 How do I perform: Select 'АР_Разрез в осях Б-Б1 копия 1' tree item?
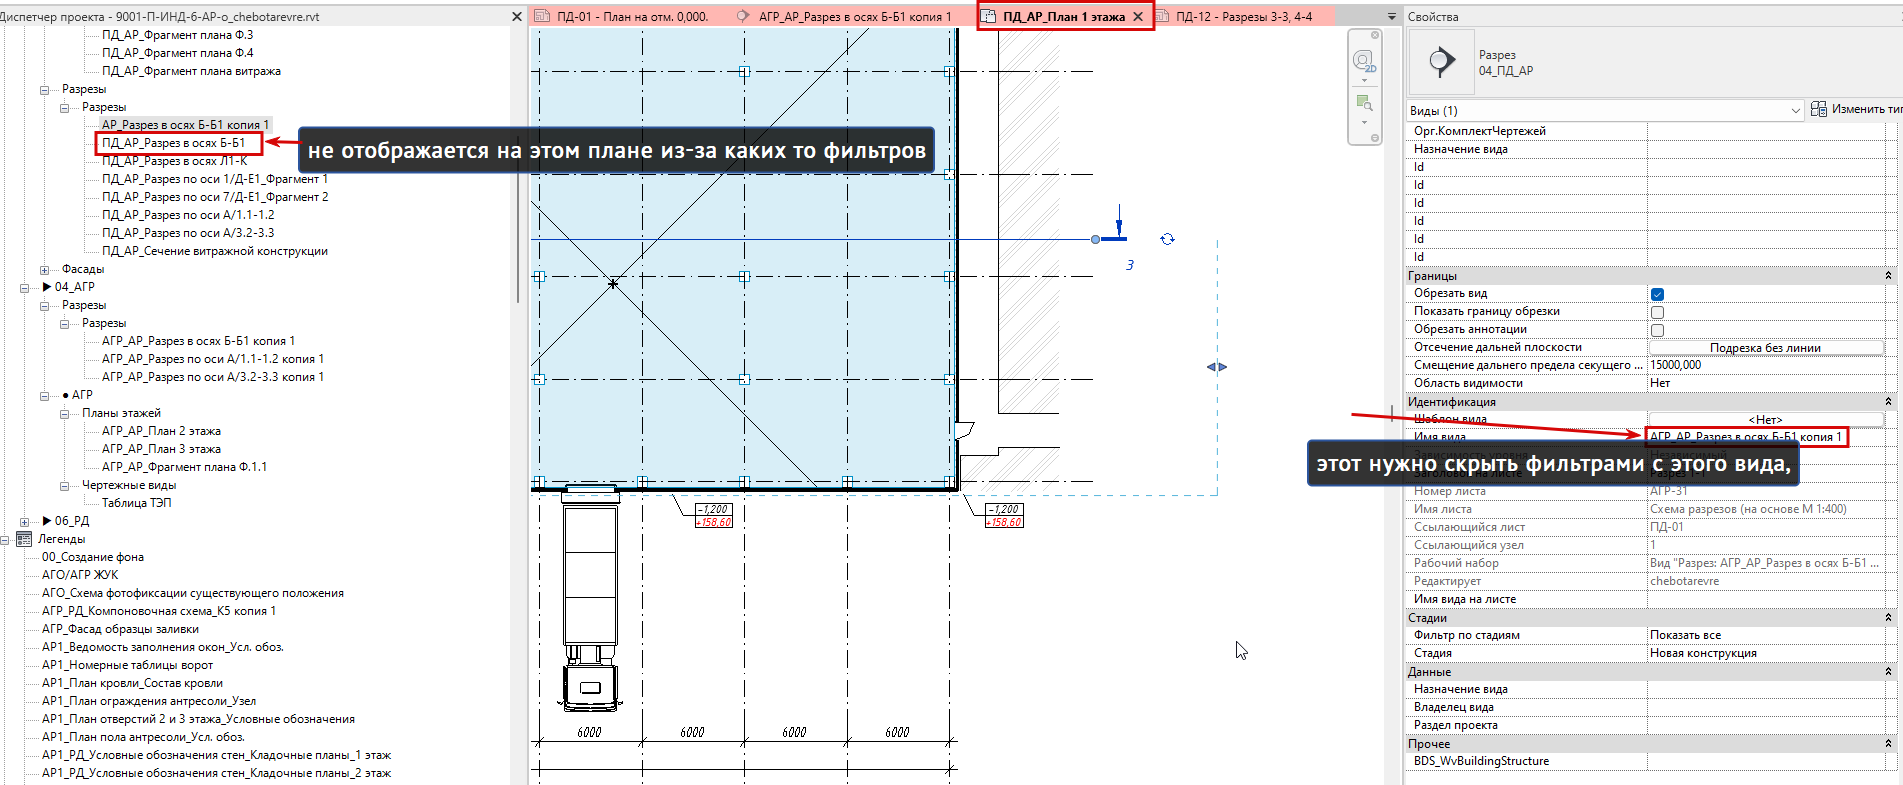click(x=185, y=125)
